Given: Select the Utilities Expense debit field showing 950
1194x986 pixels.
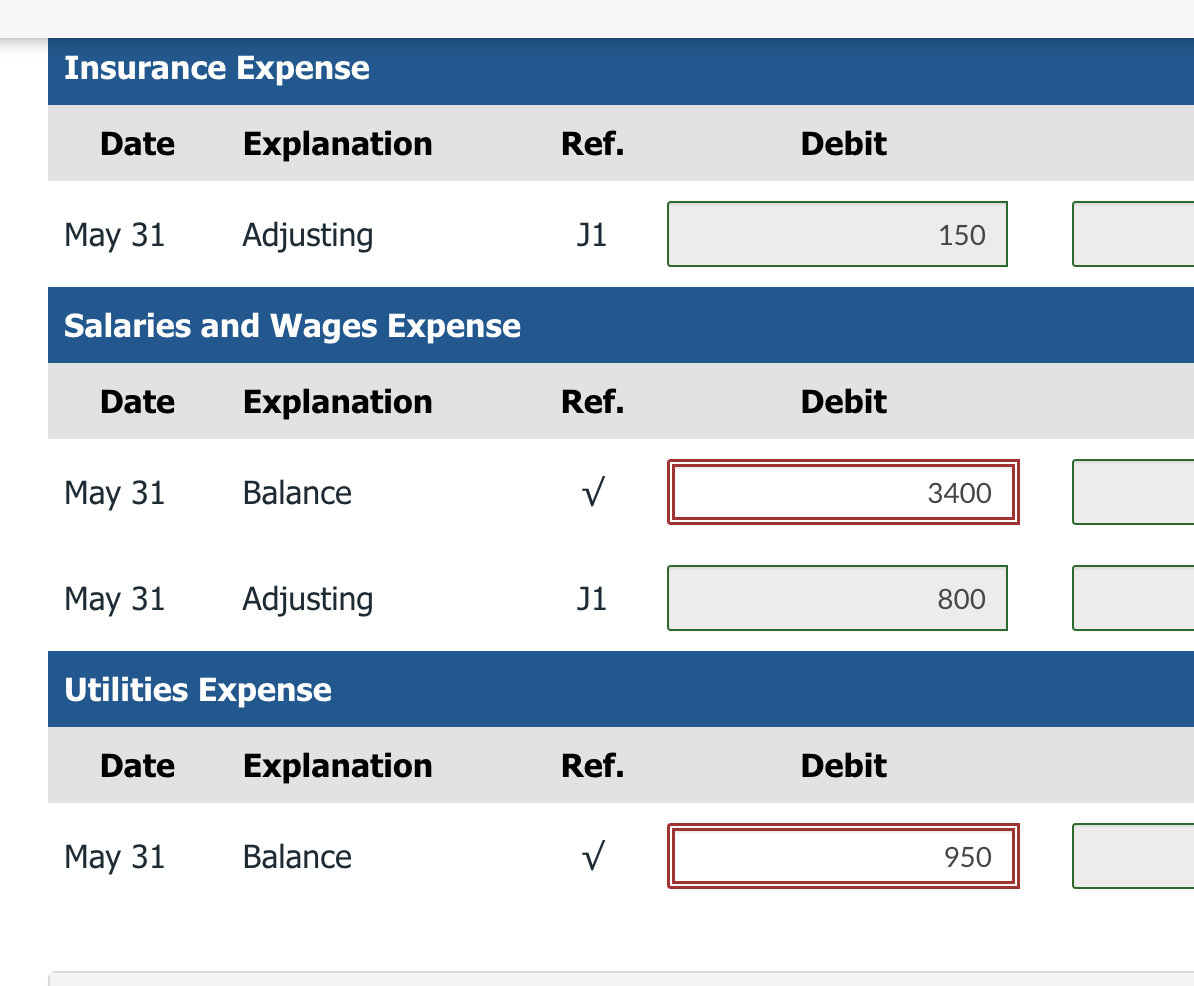Looking at the screenshot, I should [x=843, y=856].
